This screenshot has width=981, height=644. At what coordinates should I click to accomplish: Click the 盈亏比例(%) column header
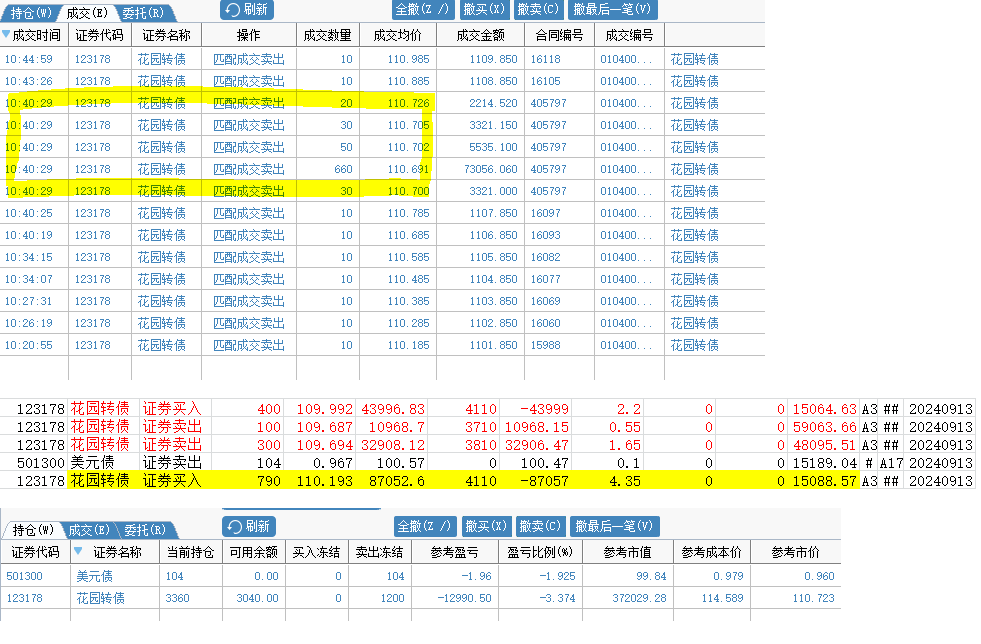[541, 552]
